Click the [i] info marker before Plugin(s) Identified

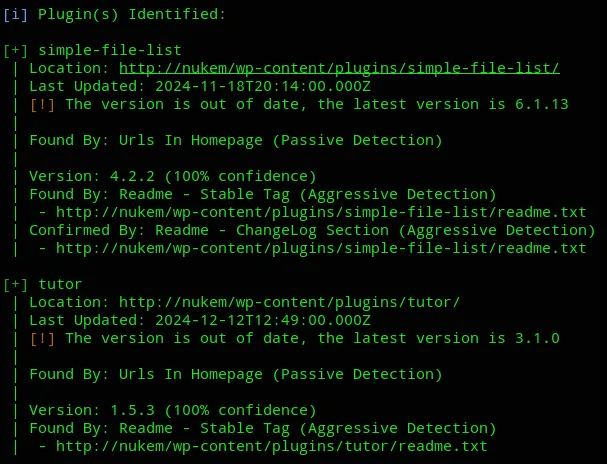point(15,14)
